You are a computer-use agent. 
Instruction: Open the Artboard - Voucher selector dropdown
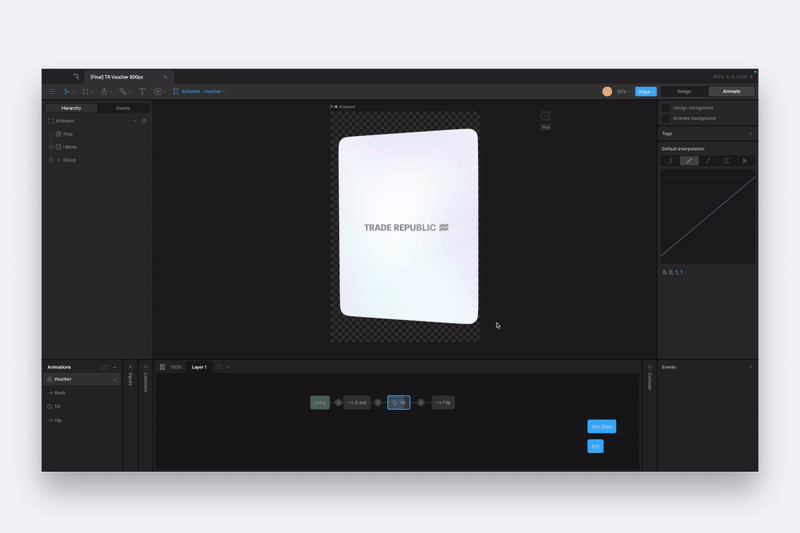point(200,92)
